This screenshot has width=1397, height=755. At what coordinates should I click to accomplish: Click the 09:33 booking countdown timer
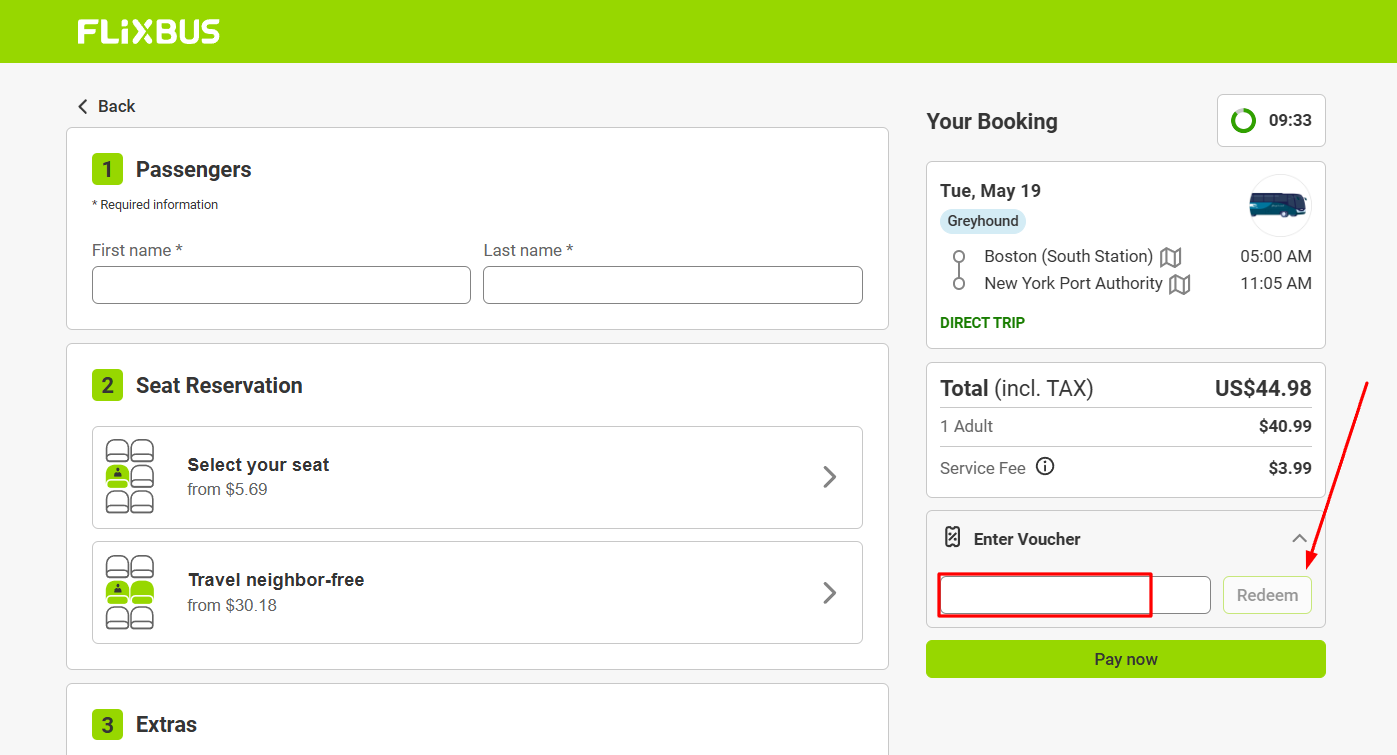pyautogui.click(x=1271, y=120)
